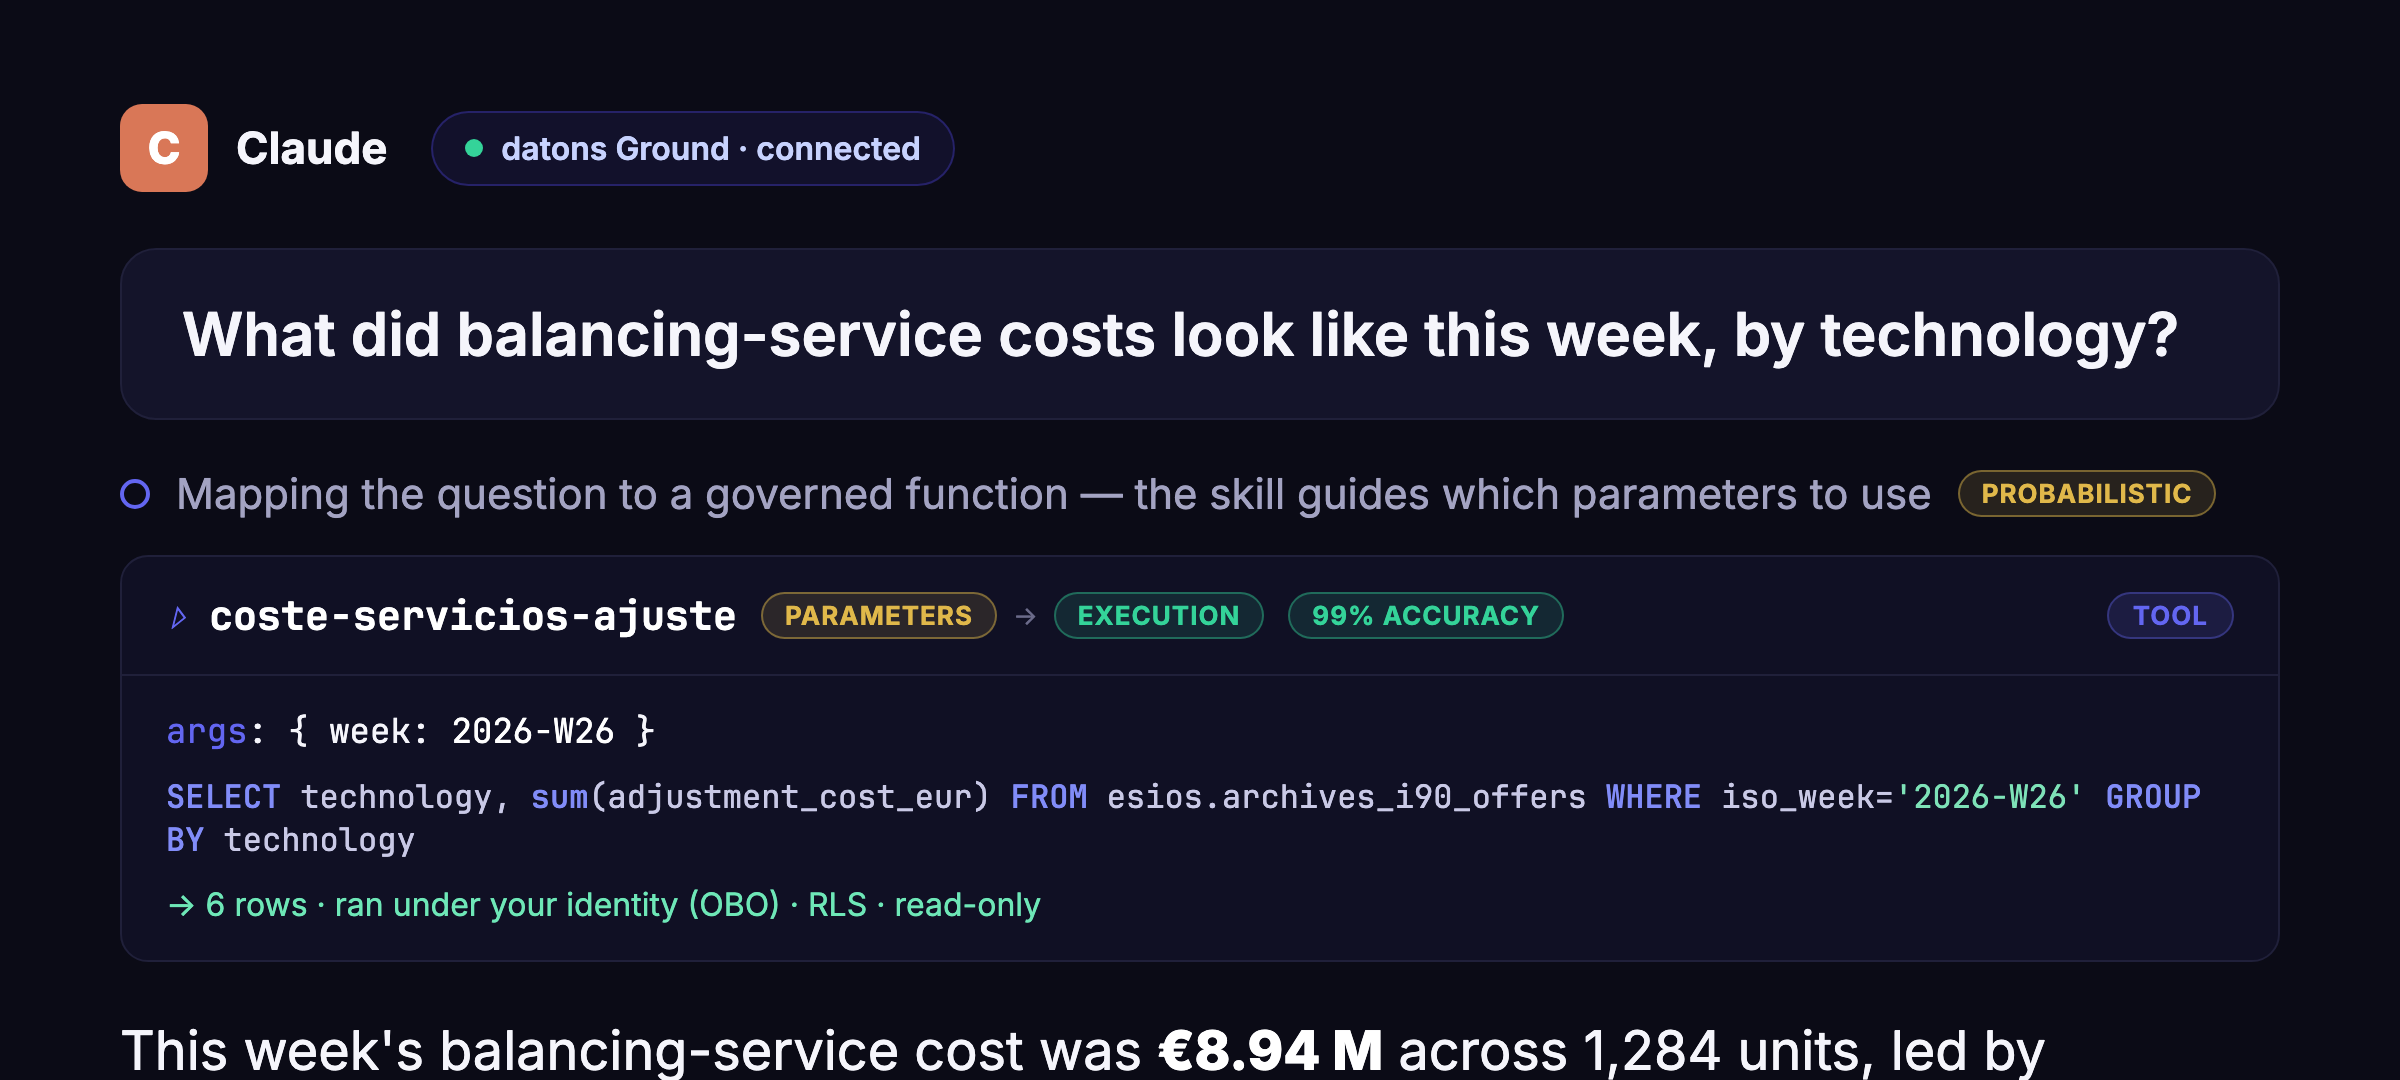This screenshot has width=2400, height=1080.
Task: Select the PARAMETERS pill
Action: point(878,616)
